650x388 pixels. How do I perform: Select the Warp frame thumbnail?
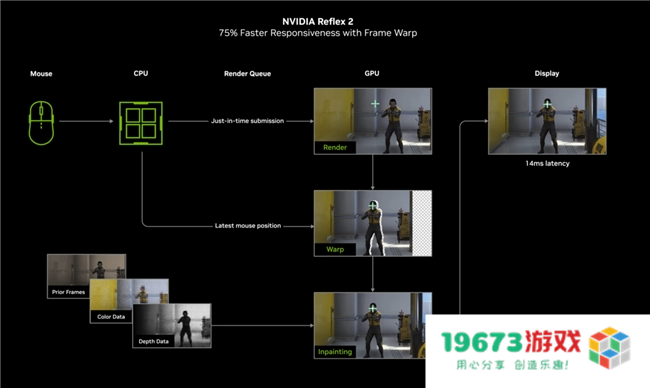point(373,223)
